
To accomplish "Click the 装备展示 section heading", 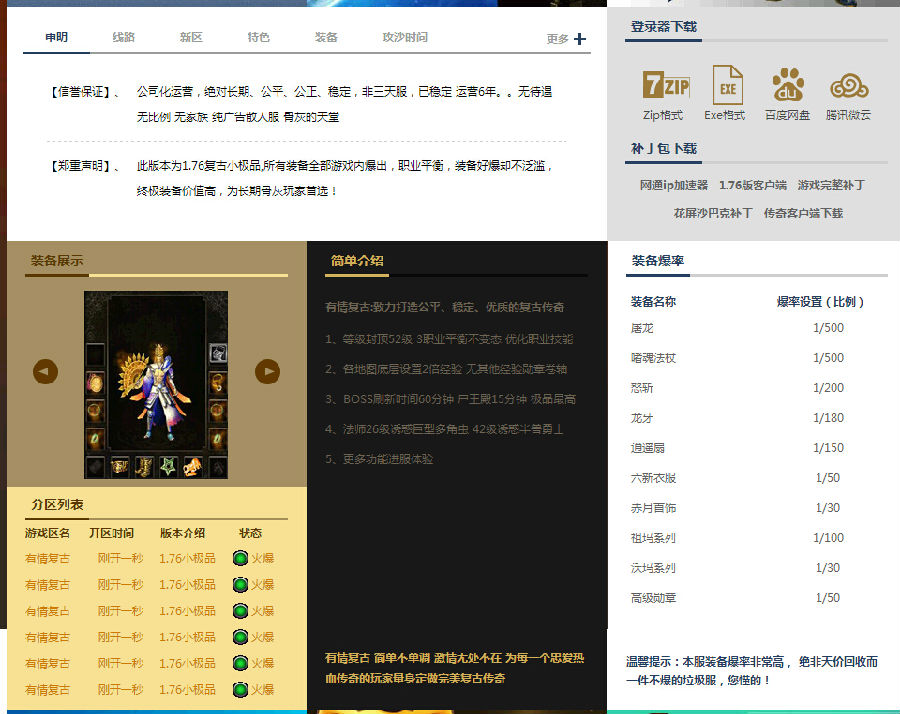I will (x=57, y=261).
